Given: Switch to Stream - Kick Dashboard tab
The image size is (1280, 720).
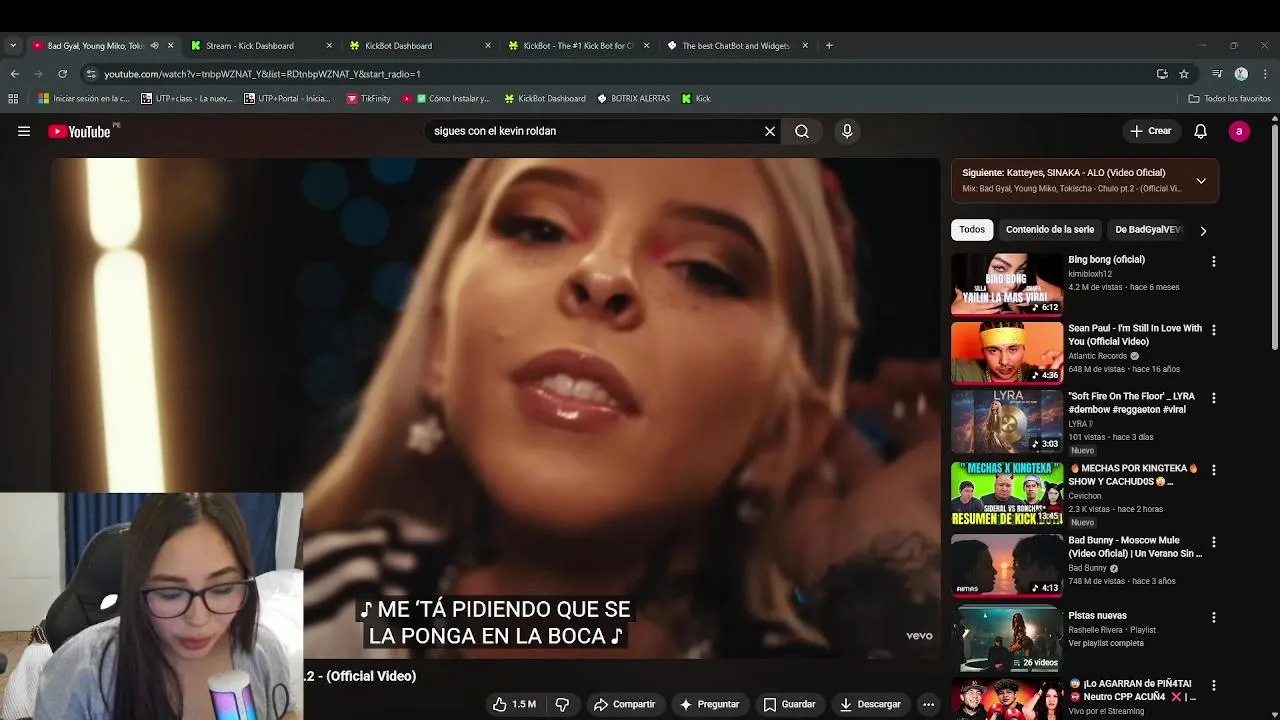Looking at the screenshot, I should click(262, 45).
